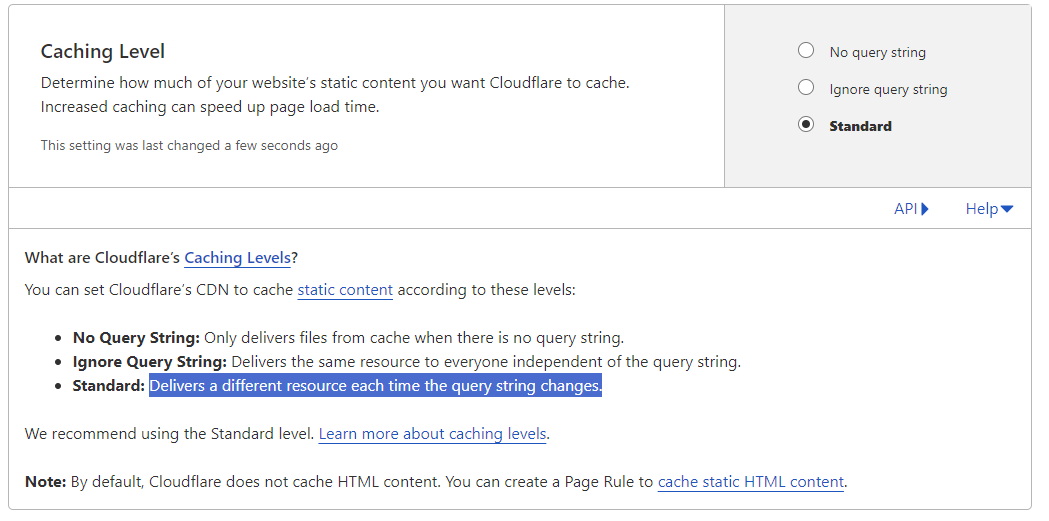
Task: Click the 'No query string' option label
Action: coord(877,52)
